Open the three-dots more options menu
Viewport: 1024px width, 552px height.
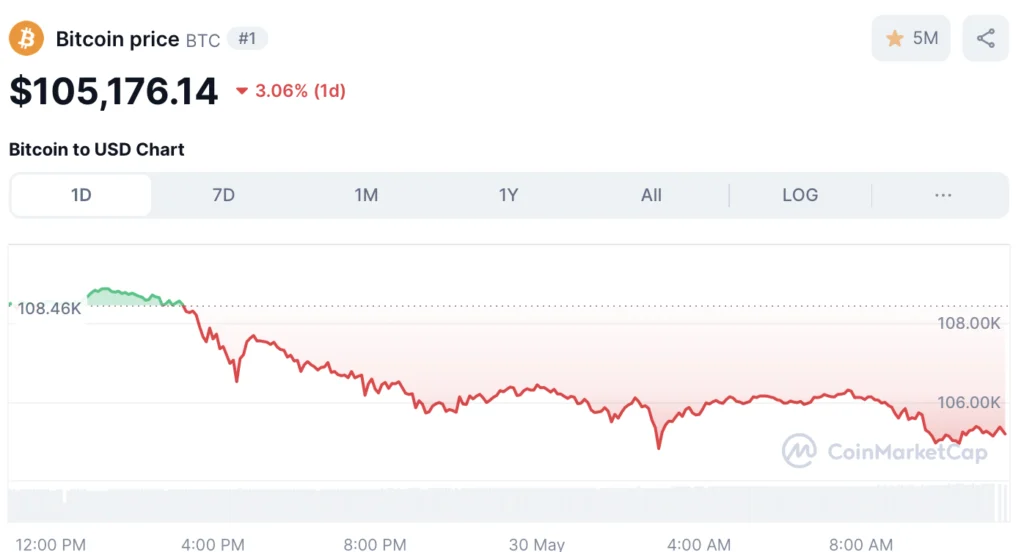(942, 195)
